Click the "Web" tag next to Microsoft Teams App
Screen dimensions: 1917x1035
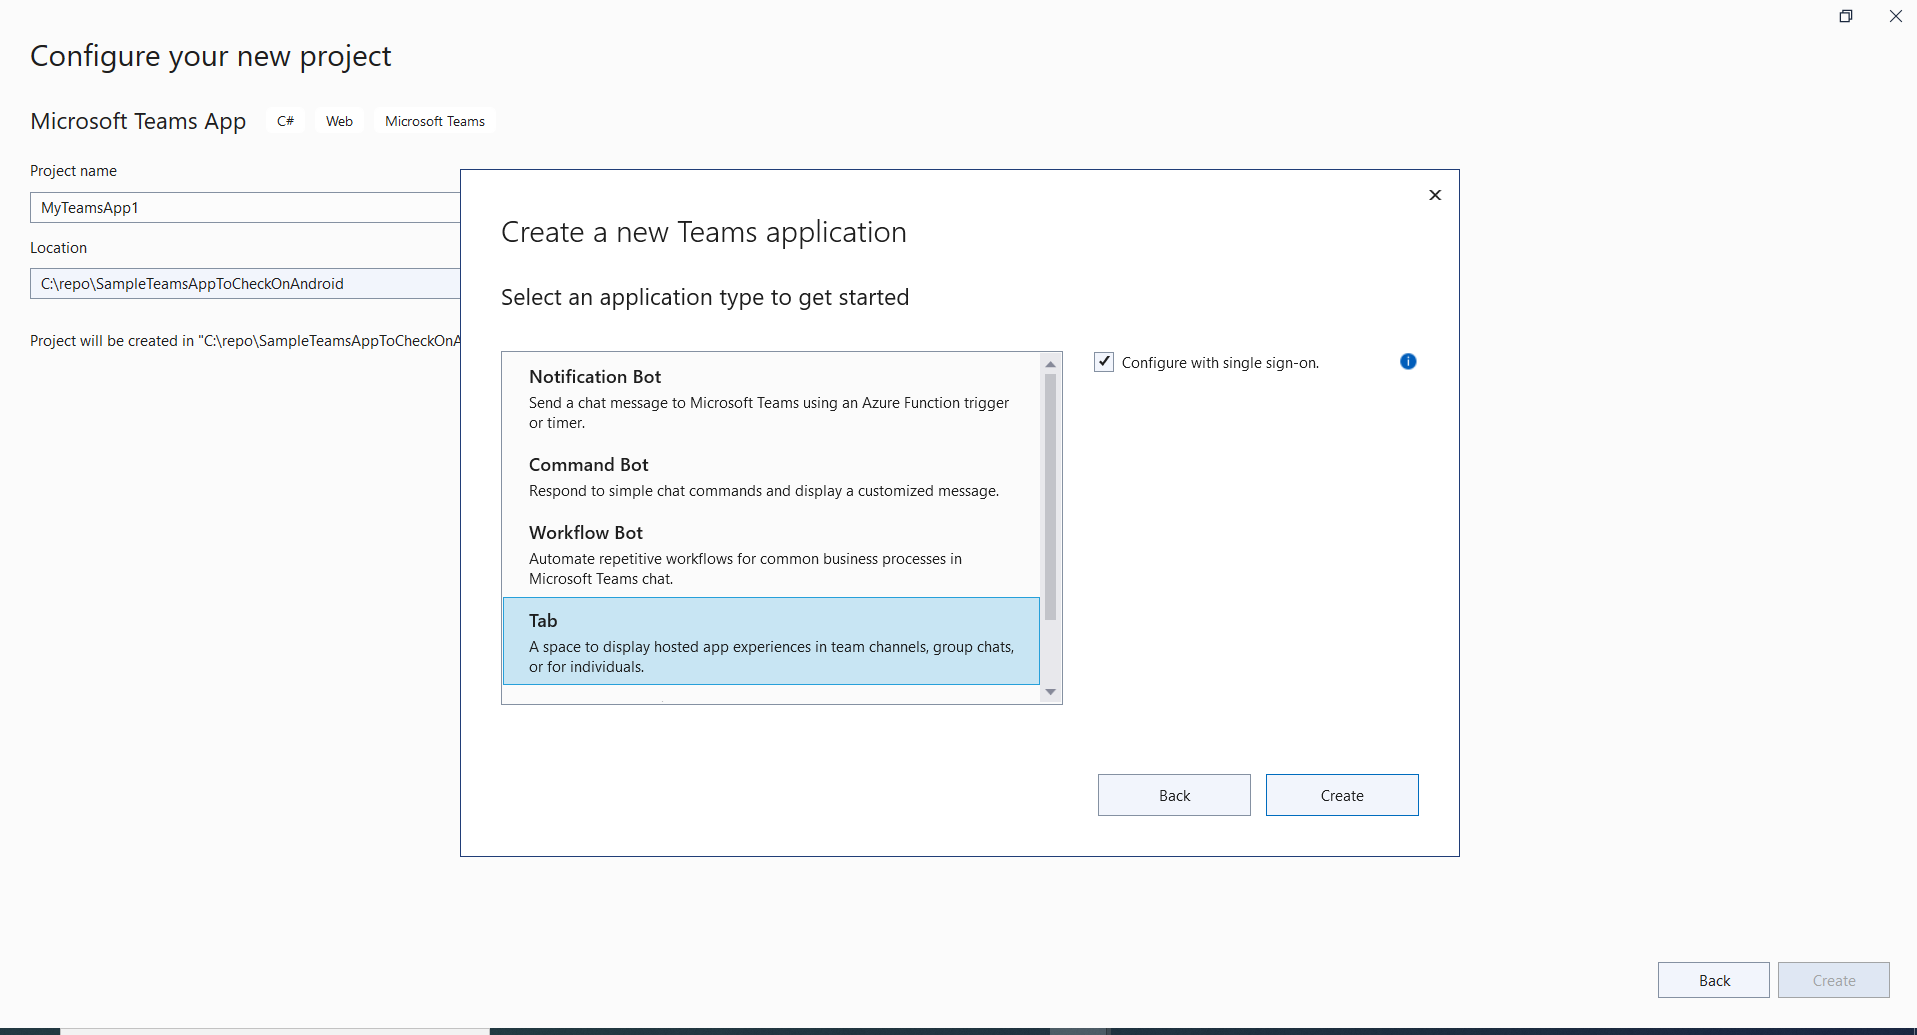pyautogui.click(x=338, y=120)
